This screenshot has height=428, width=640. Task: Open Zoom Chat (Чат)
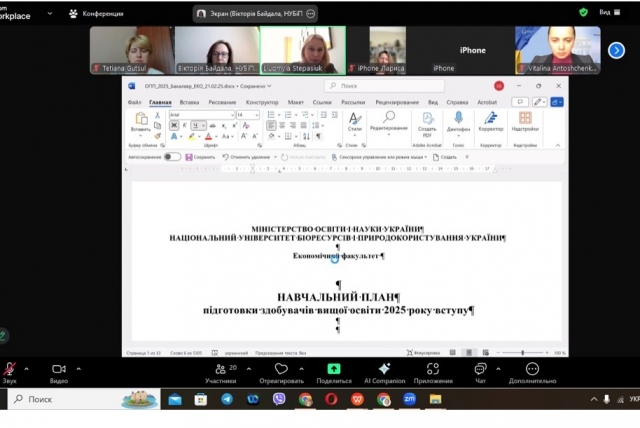point(480,373)
